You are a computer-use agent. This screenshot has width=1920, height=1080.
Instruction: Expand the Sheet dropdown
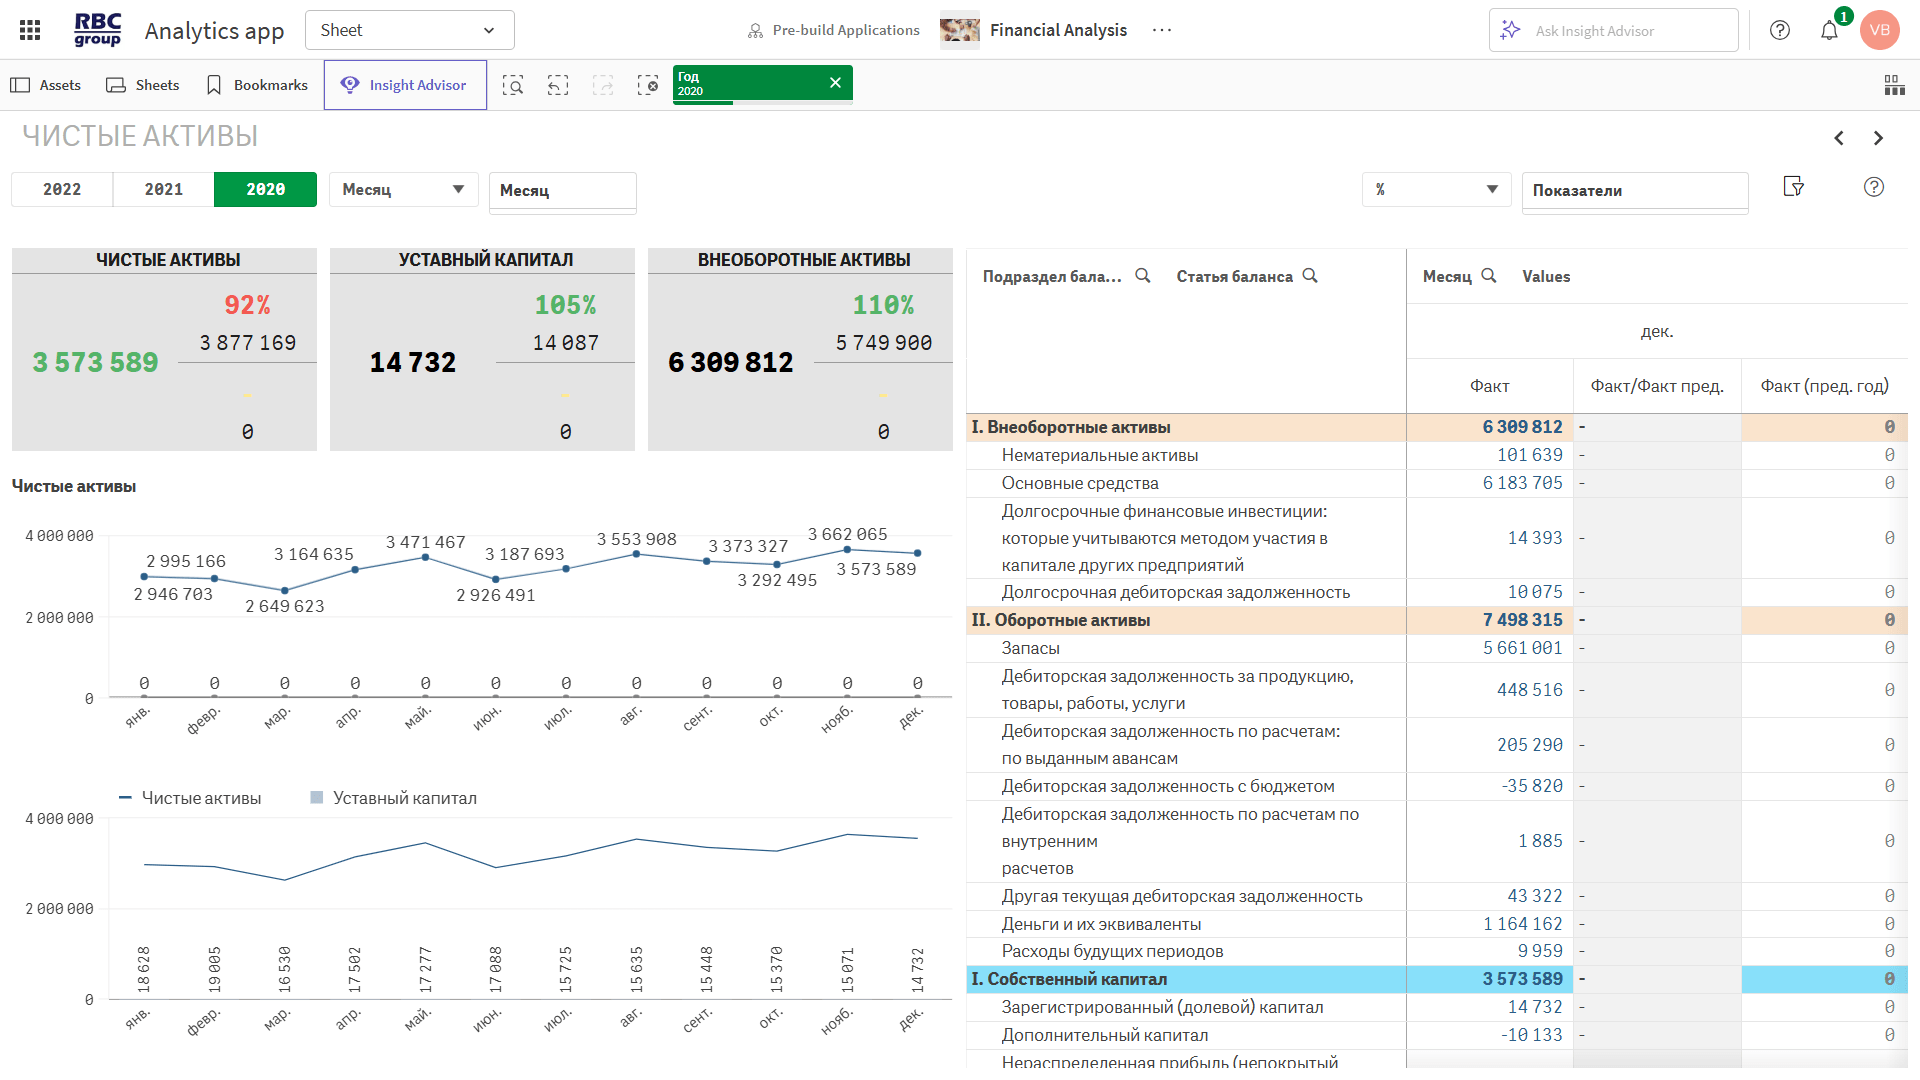pos(409,30)
